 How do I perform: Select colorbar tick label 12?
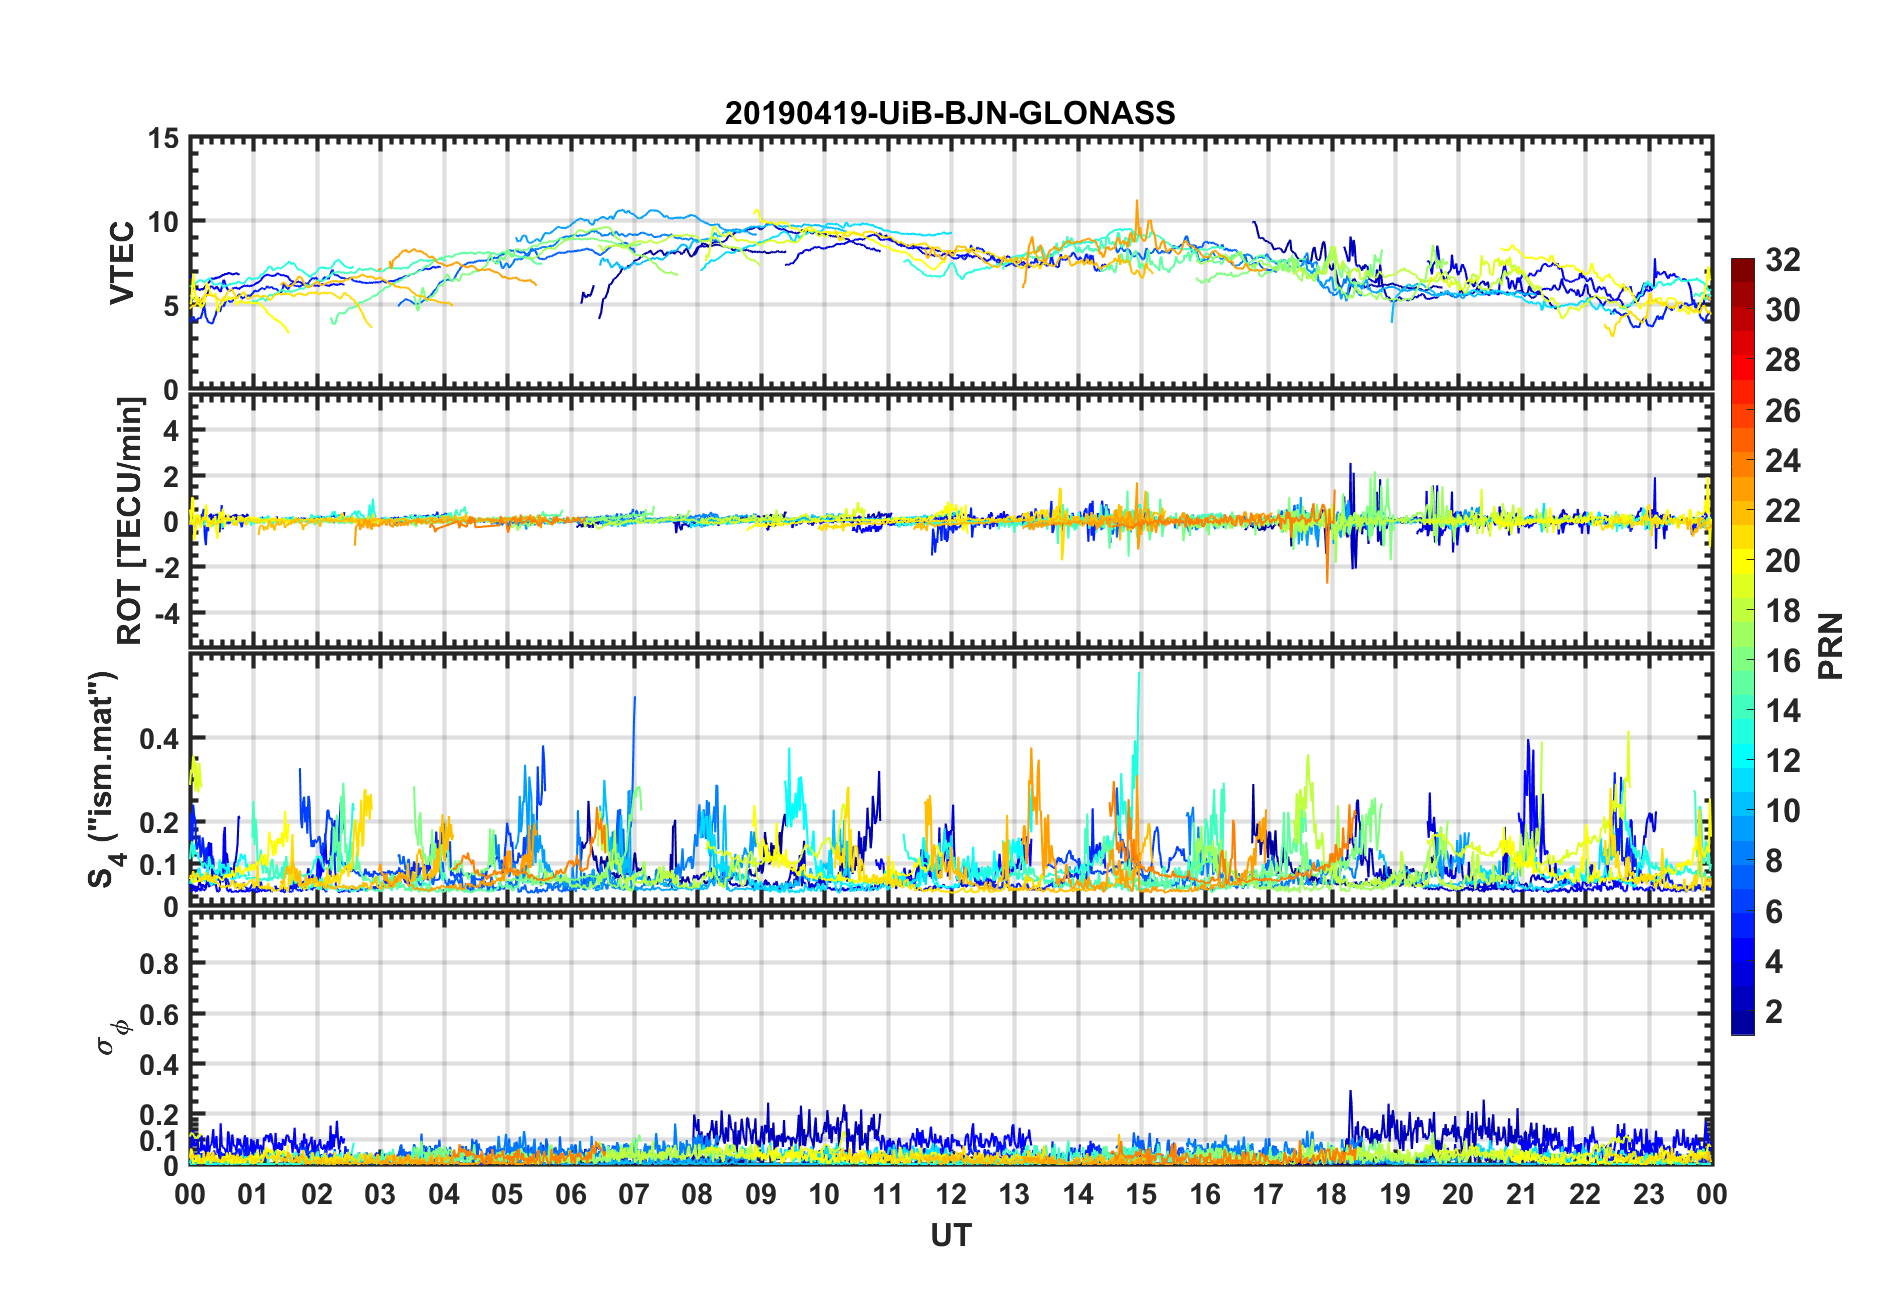coord(1783,761)
